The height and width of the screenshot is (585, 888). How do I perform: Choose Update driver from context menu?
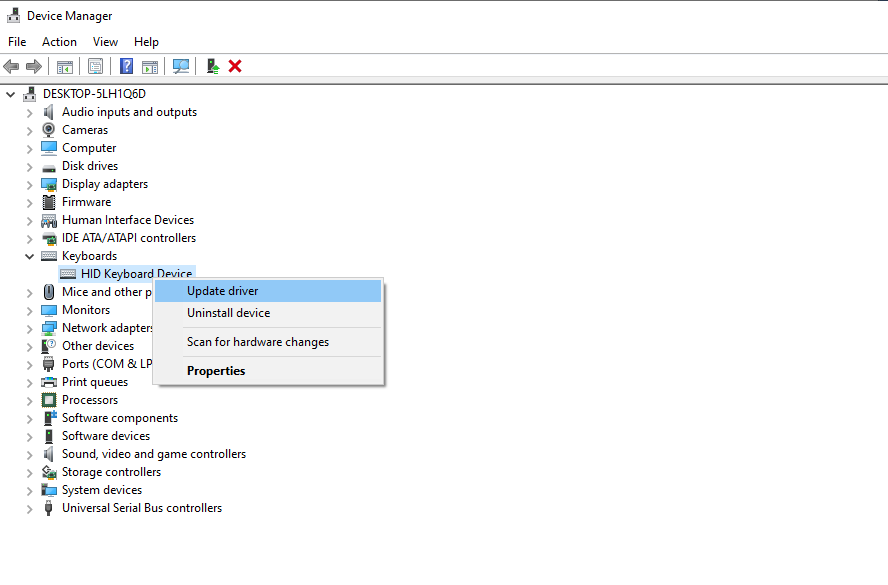(x=222, y=291)
